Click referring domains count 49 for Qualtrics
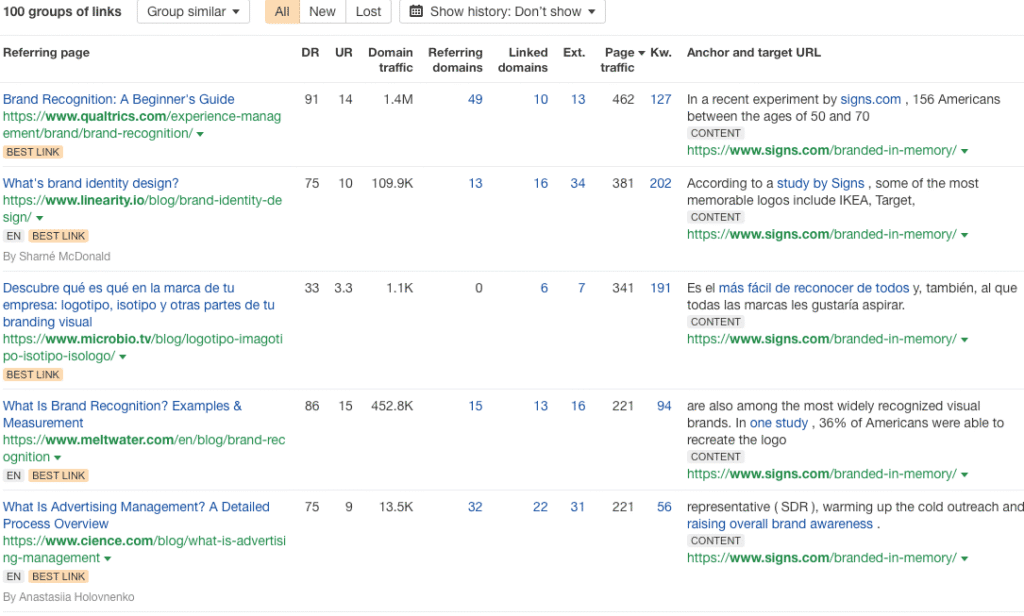 pyautogui.click(x=475, y=99)
